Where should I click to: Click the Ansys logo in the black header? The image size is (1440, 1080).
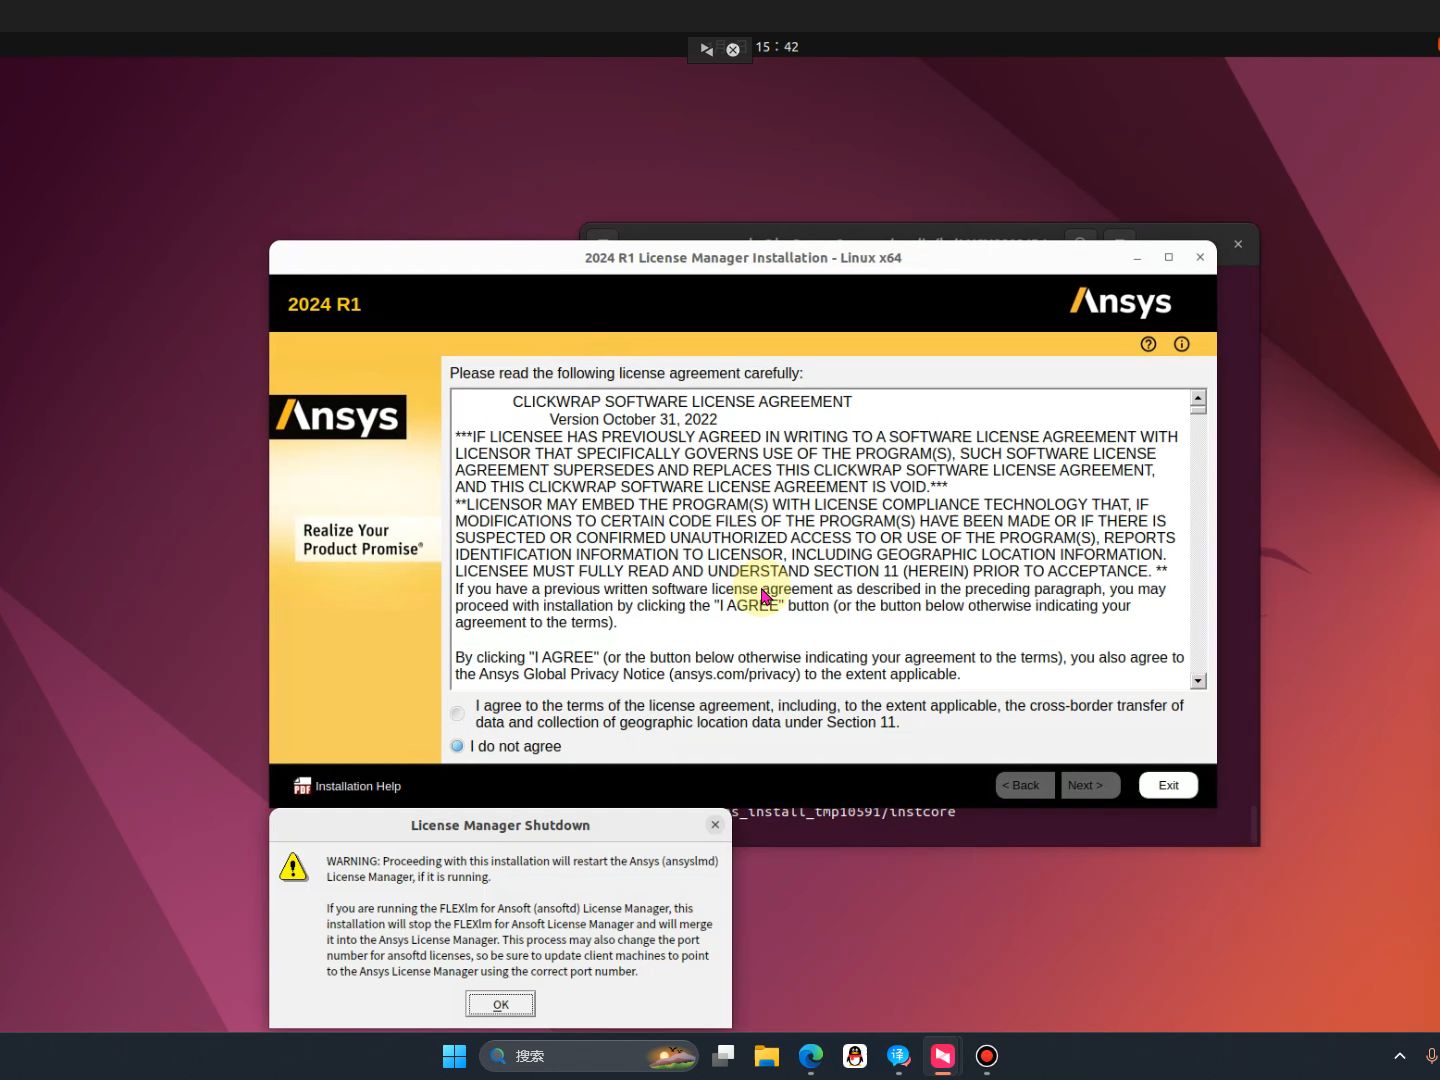pos(1120,302)
